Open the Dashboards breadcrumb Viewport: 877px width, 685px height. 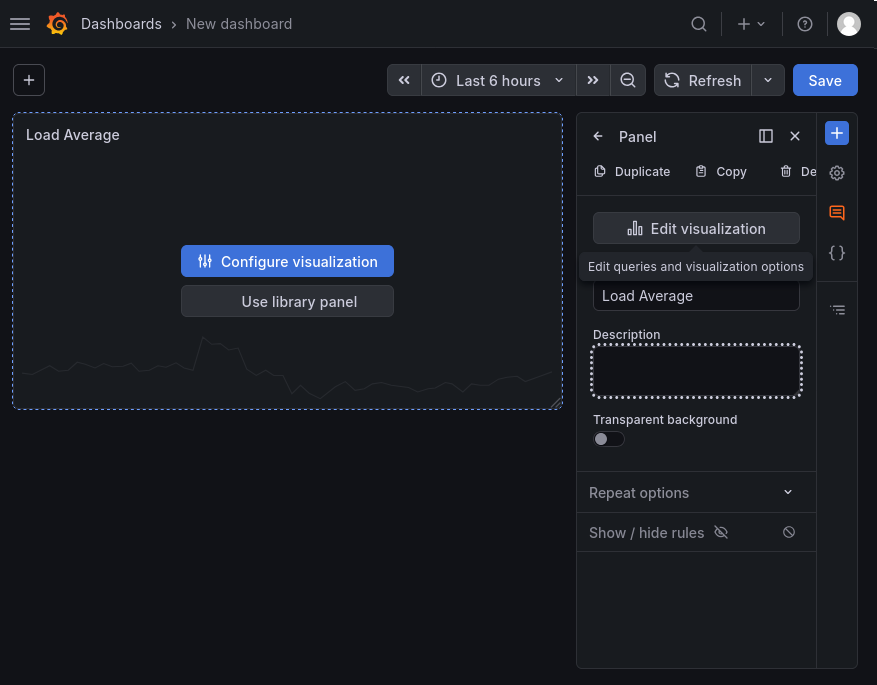[x=121, y=24]
